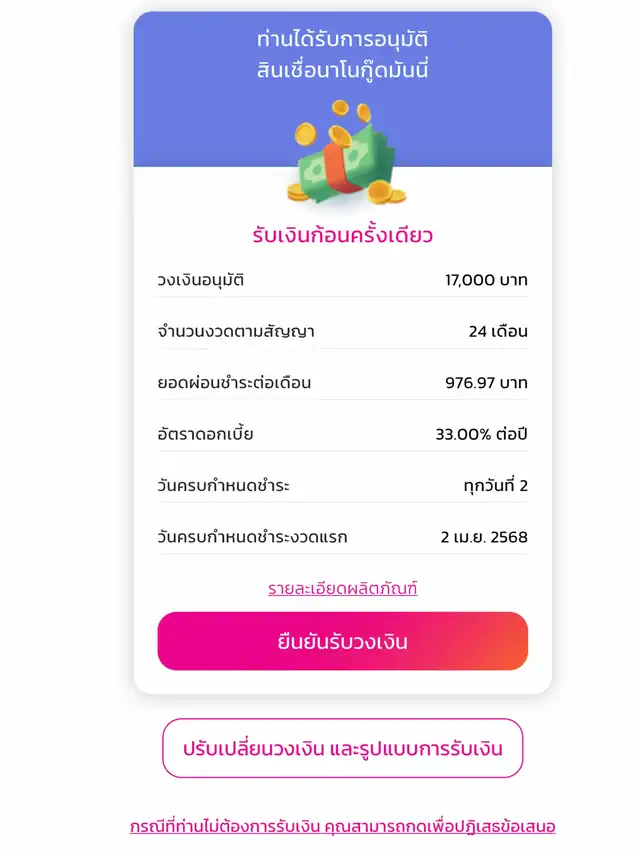
Task: Click the ทุกวันที่ 2 due date value
Action: tap(495, 486)
